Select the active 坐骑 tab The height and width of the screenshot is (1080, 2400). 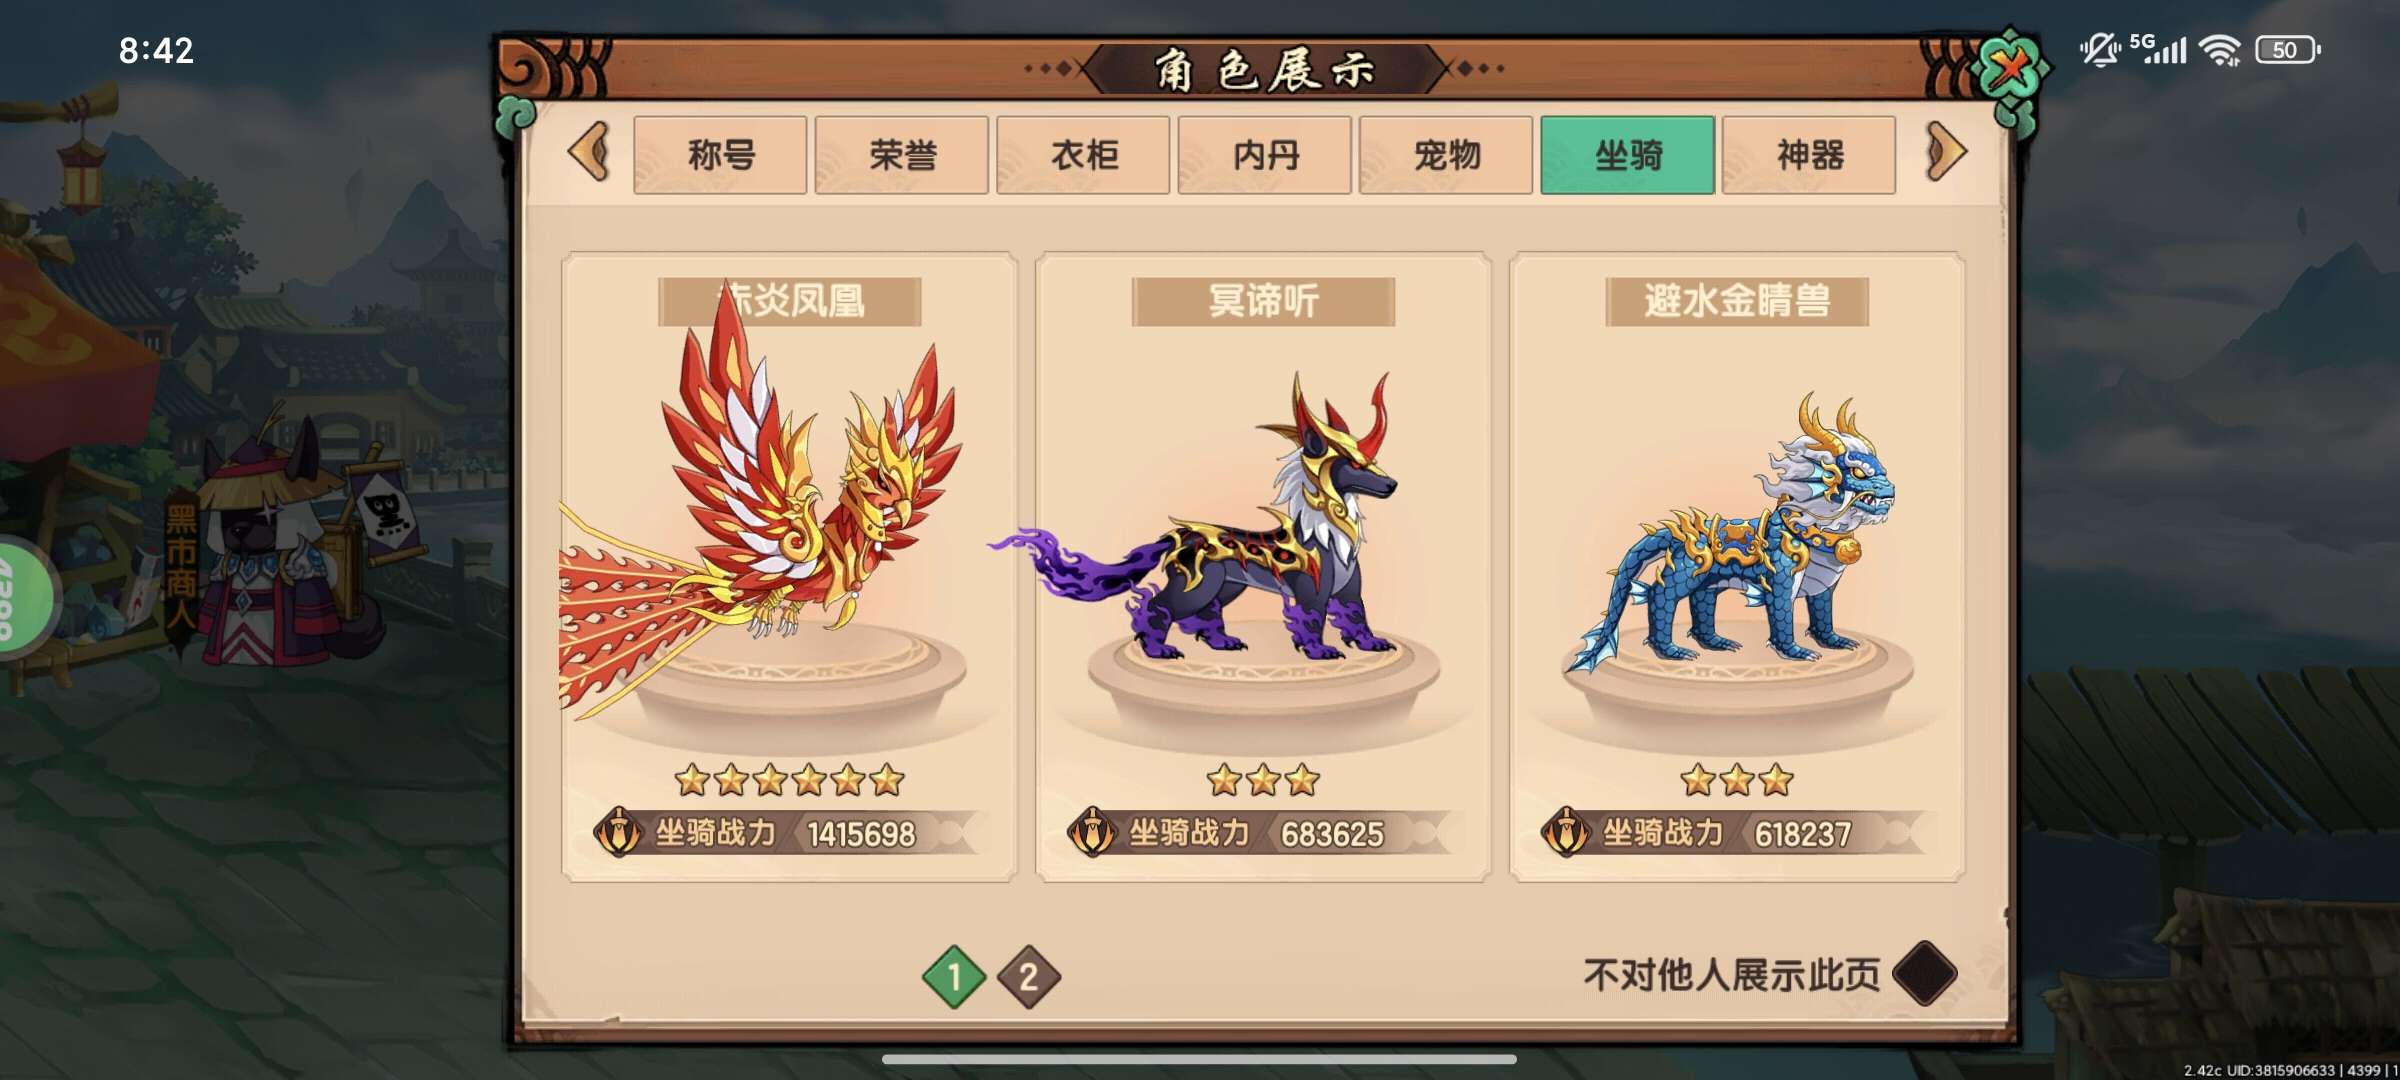point(1628,155)
